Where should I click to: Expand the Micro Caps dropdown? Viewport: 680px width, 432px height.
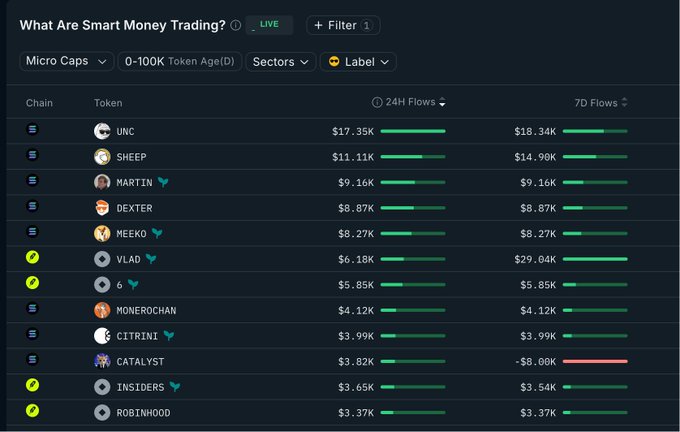click(x=66, y=61)
